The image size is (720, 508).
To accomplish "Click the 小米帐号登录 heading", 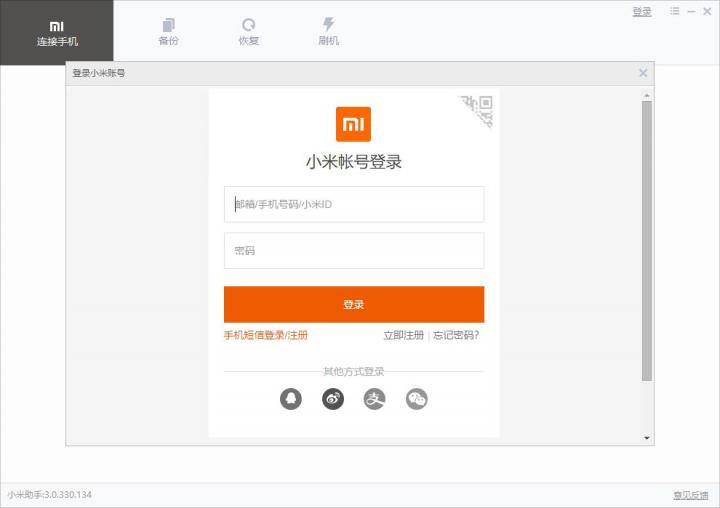I will pos(354,162).
